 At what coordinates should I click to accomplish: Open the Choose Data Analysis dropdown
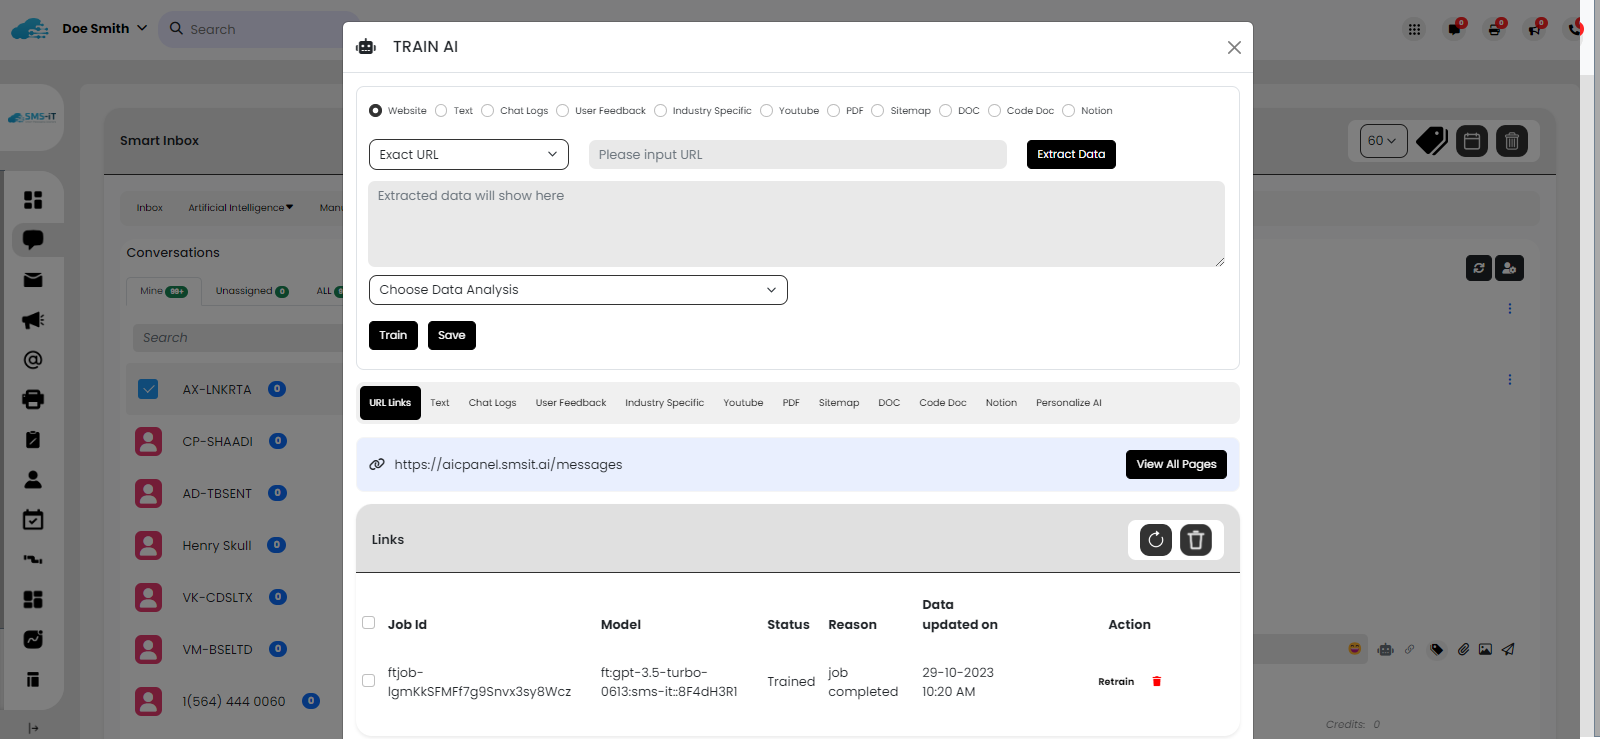coord(578,290)
